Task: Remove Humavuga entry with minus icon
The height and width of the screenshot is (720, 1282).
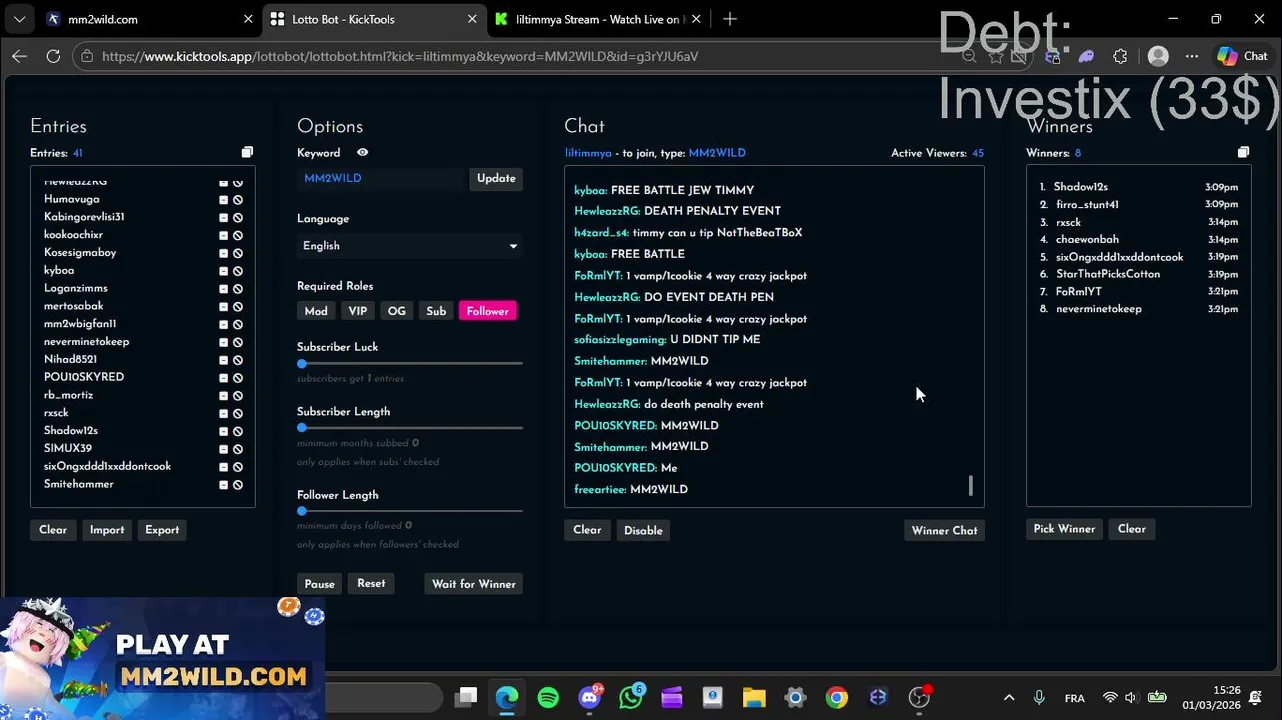Action: point(223,200)
